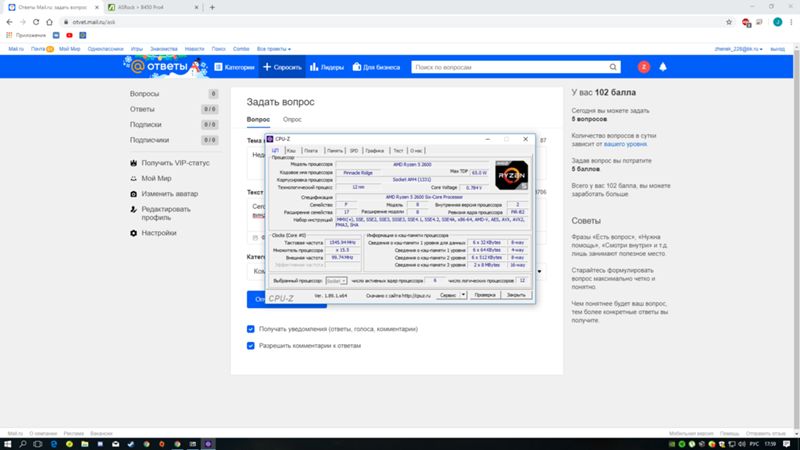
Task: Expand Все проекты dropdown
Action: tap(274, 49)
